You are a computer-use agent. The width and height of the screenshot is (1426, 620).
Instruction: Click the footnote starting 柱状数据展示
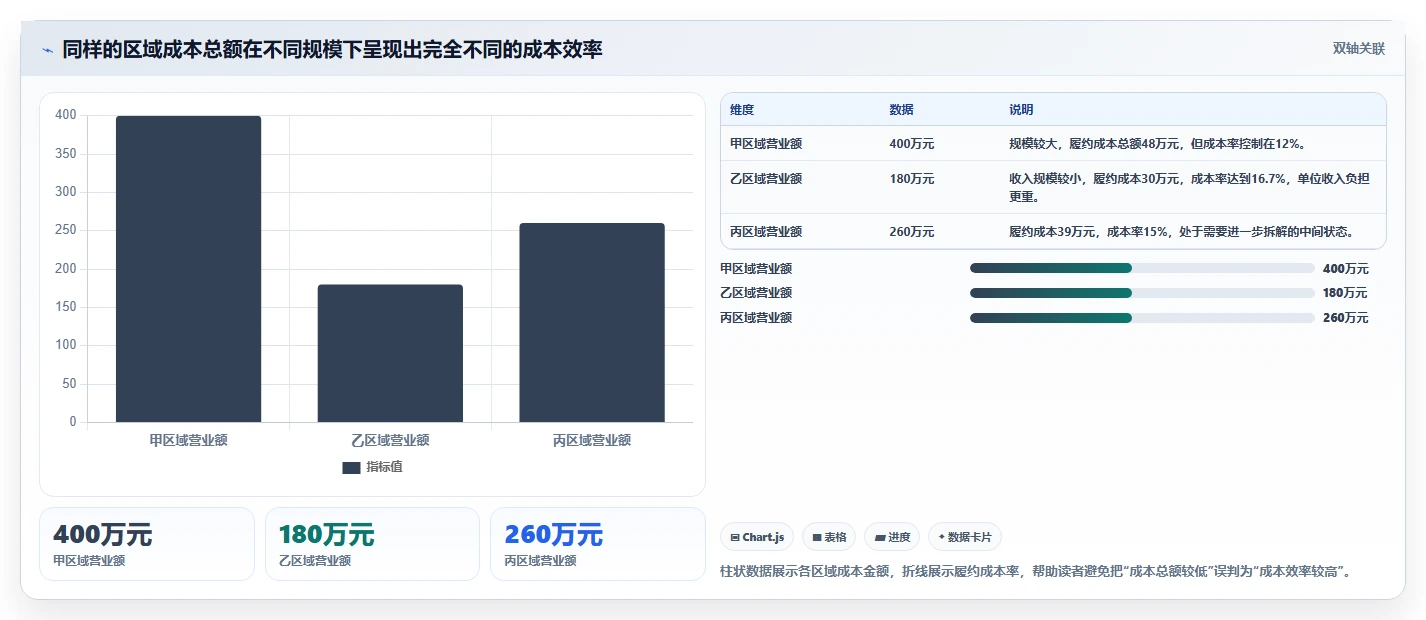[x=1036, y=572]
